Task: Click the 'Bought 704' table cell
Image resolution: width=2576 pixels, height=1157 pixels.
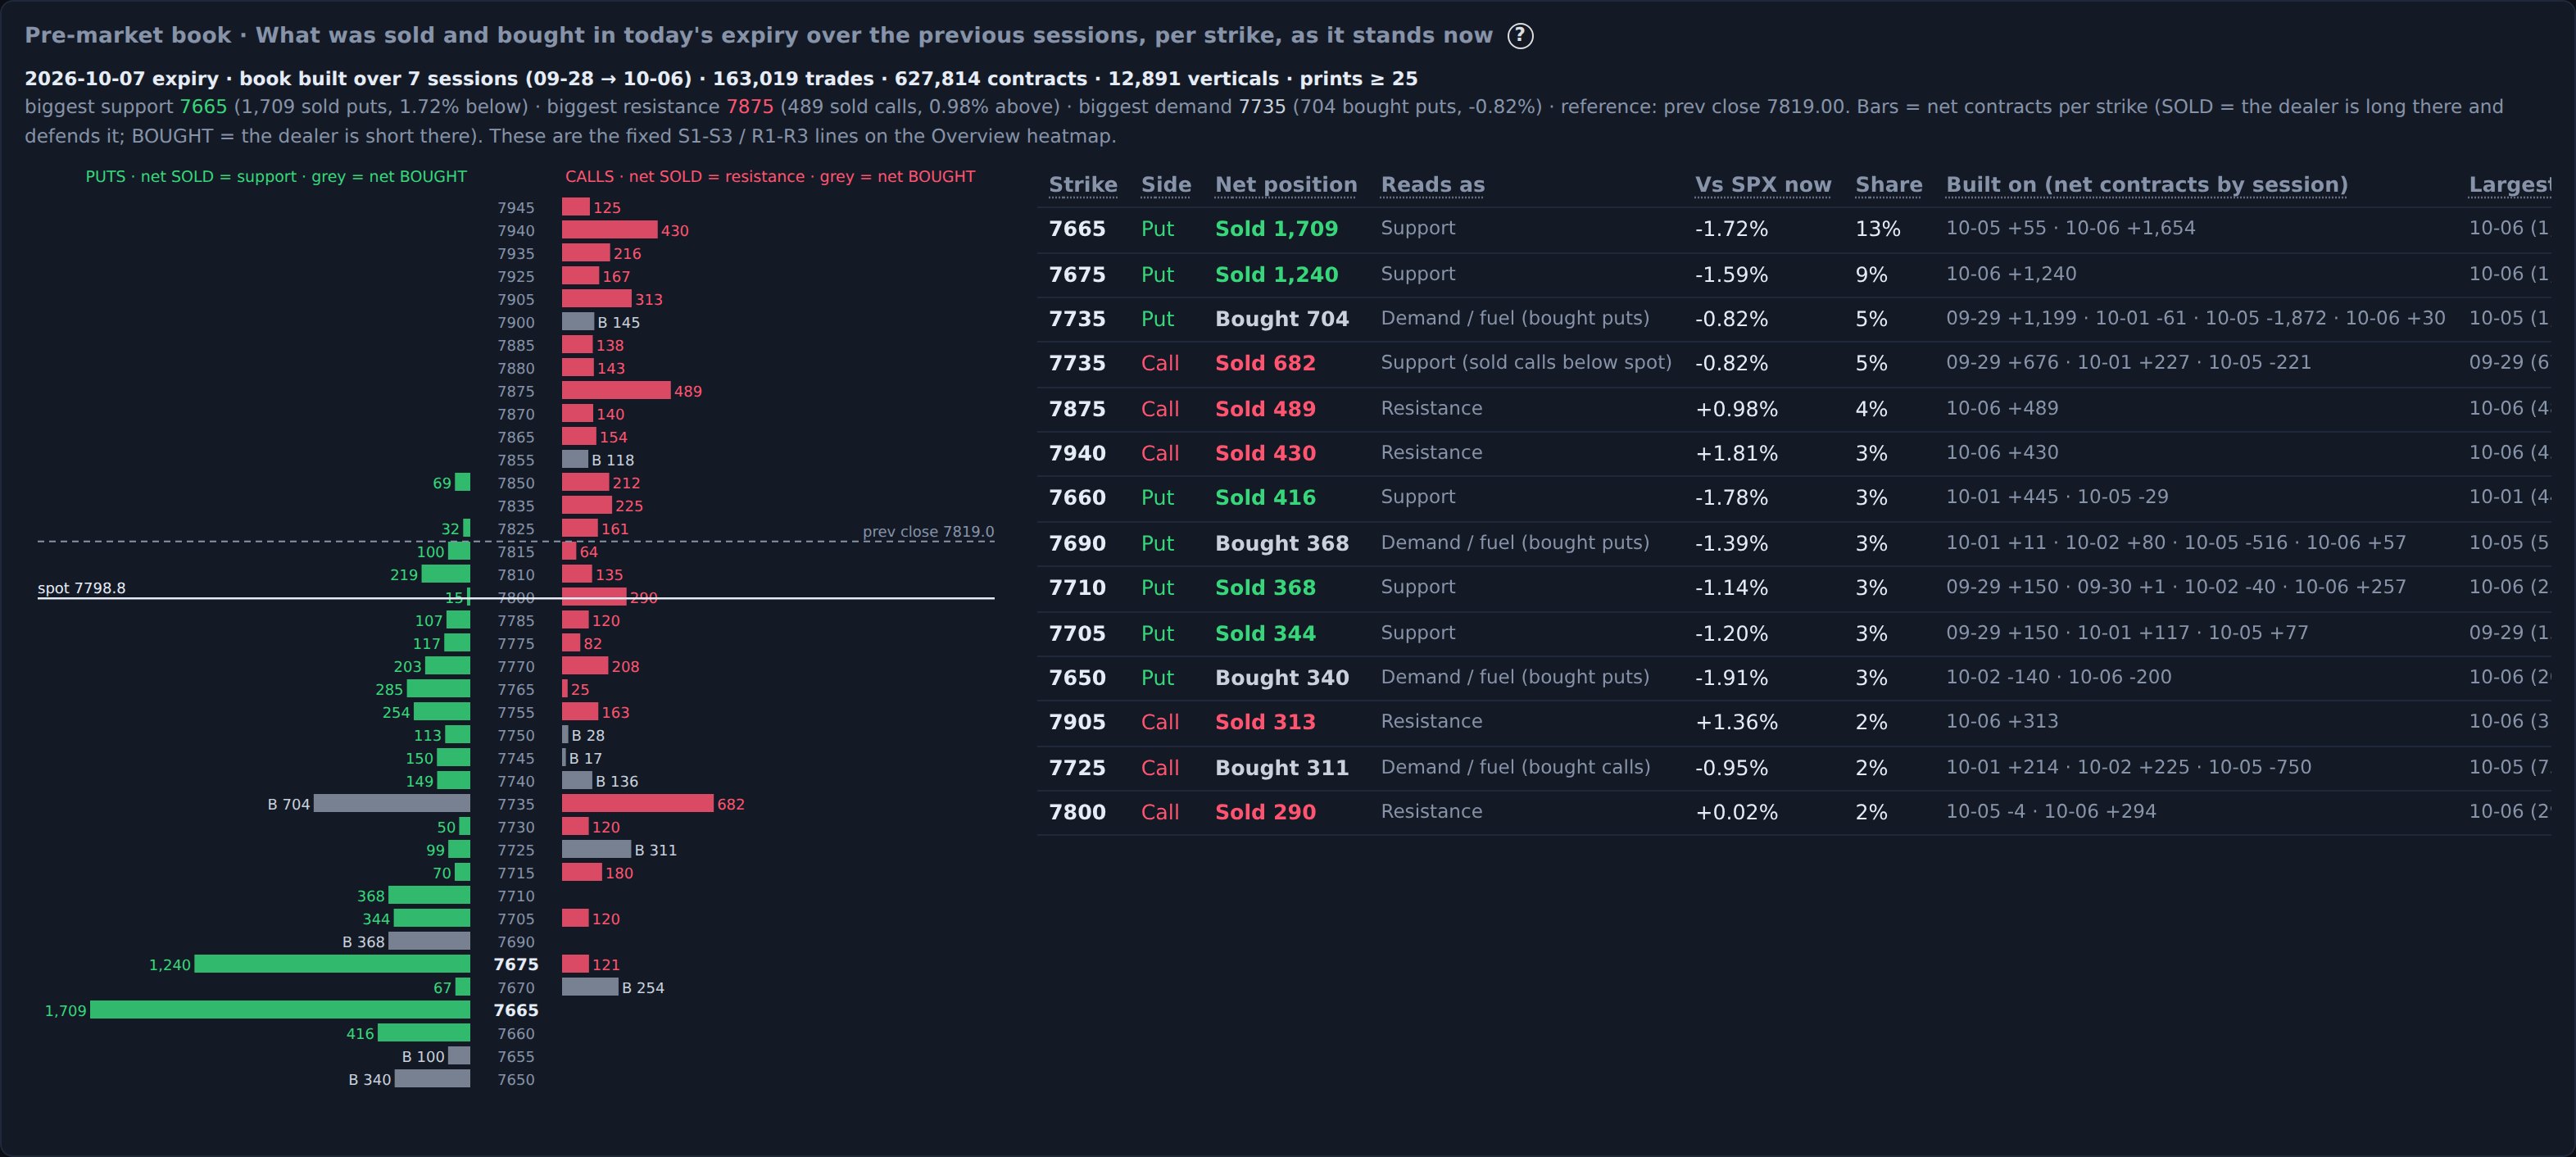Action: [x=1281, y=319]
